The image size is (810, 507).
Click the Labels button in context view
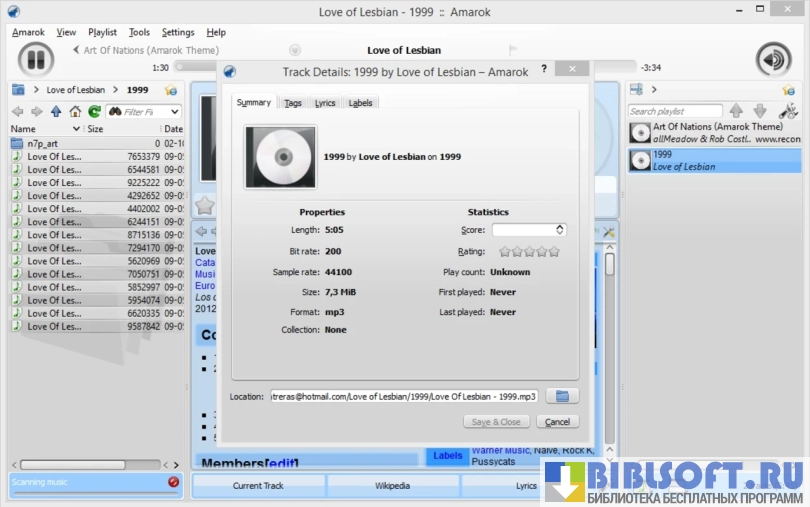pos(447,455)
